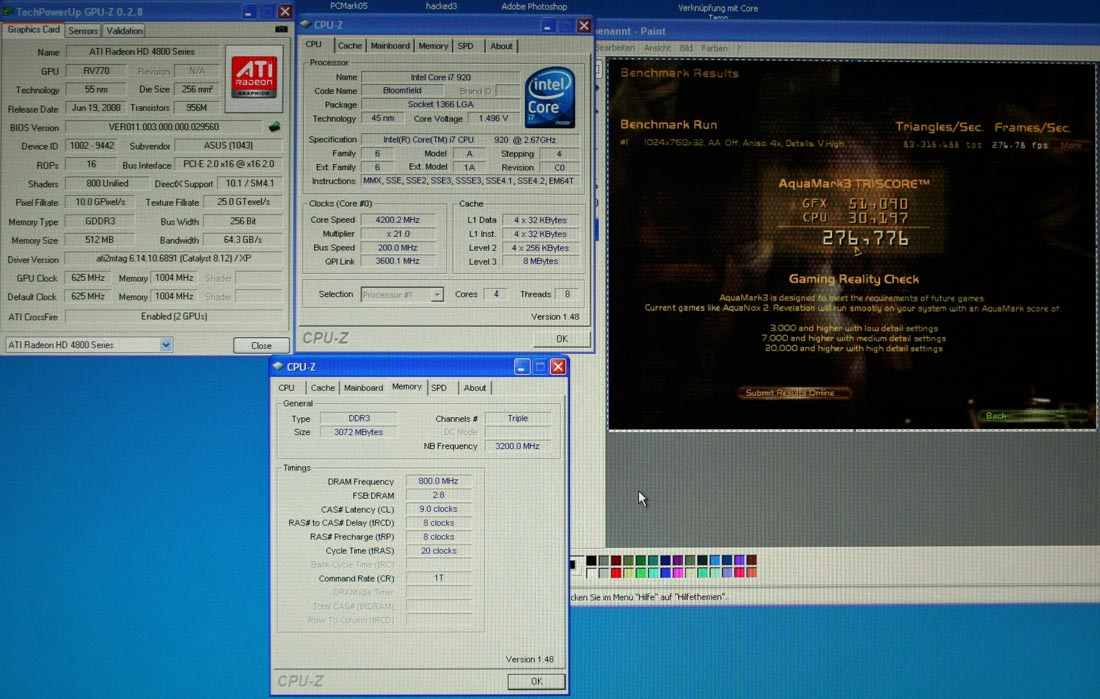This screenshot has height=699, width=1100.
Task: Open the ATI Radeon HD 4800 Series dropdown
Action: [x=166, y=345]
